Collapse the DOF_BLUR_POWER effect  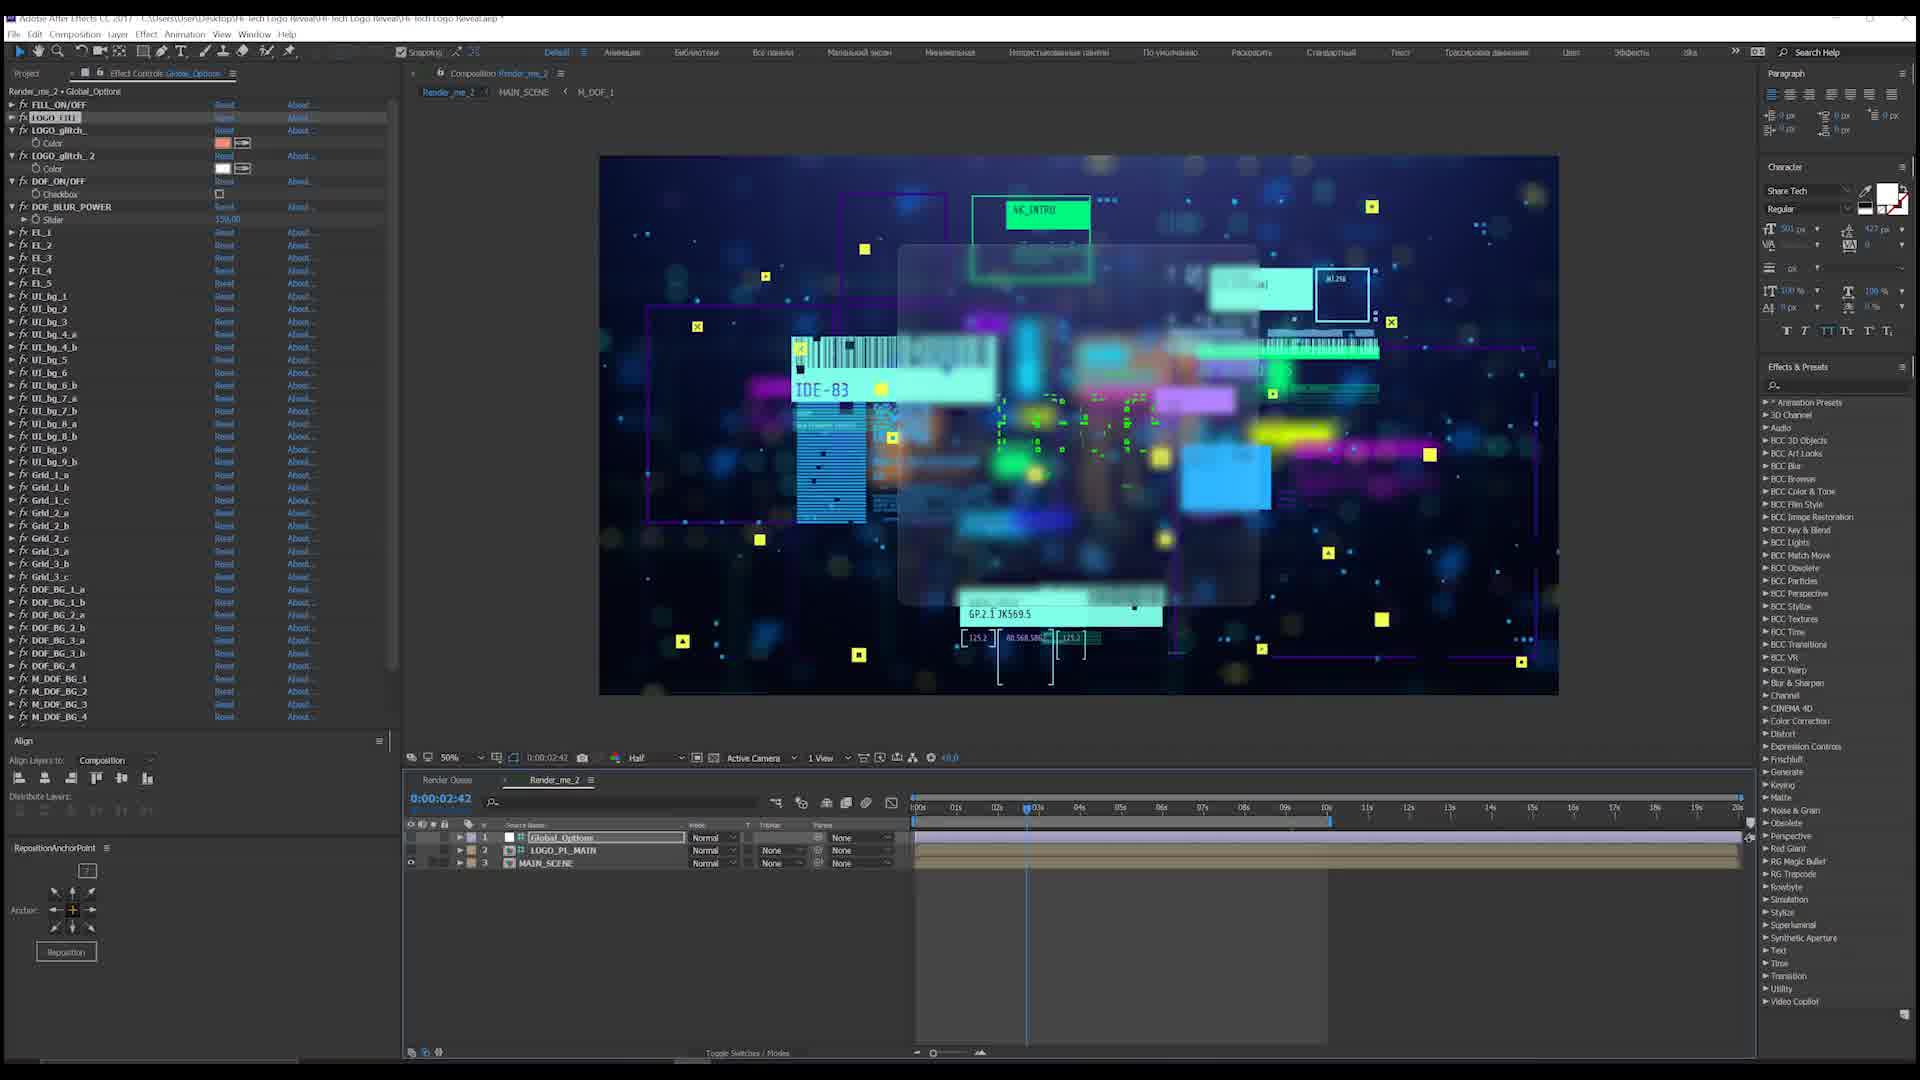12,207
